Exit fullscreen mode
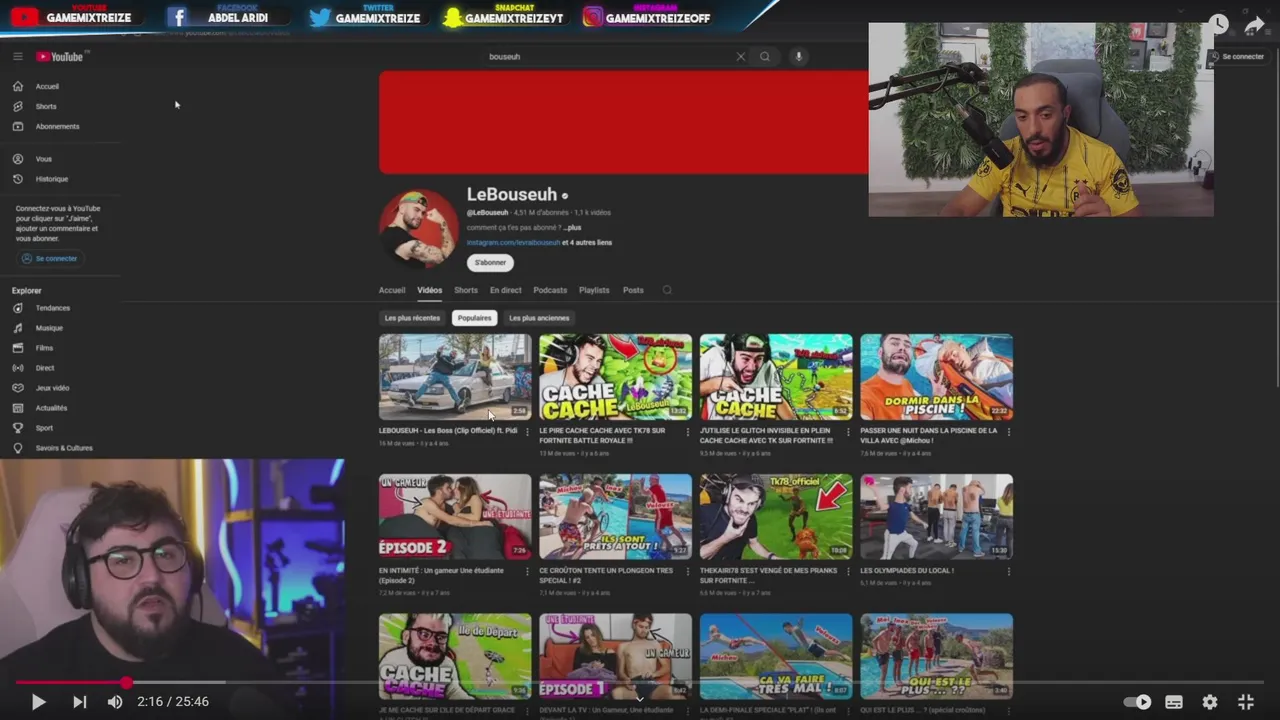The width and height of the screenshot is (1280, 720). 1246,702
